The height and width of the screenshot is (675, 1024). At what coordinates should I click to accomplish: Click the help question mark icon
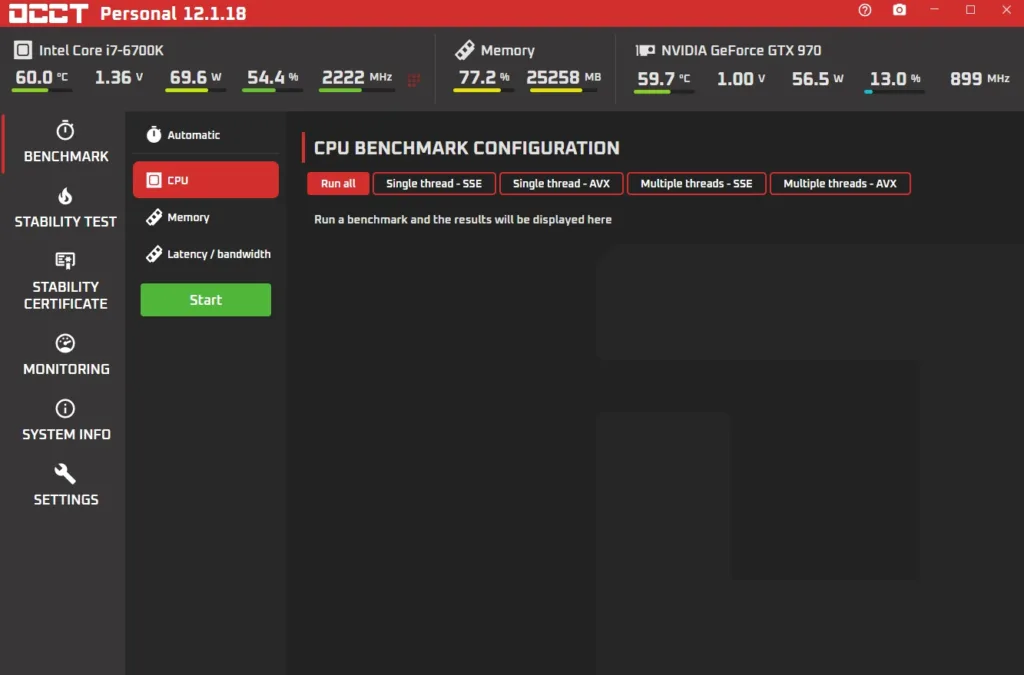tap(865, 10)
